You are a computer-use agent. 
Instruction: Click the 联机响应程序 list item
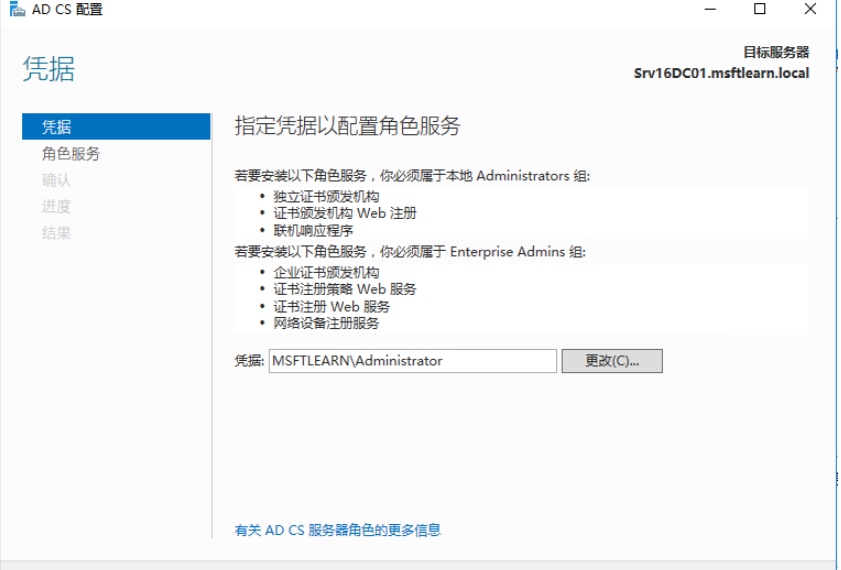(x=313, y=231)
